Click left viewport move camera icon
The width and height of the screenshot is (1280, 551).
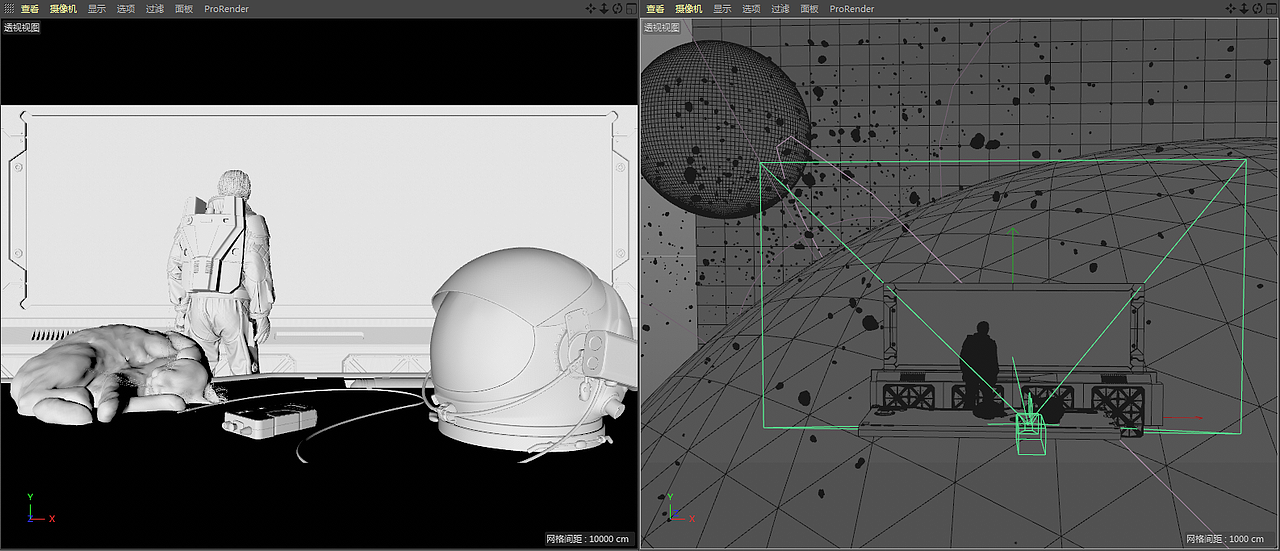click(x=590, y=8)
